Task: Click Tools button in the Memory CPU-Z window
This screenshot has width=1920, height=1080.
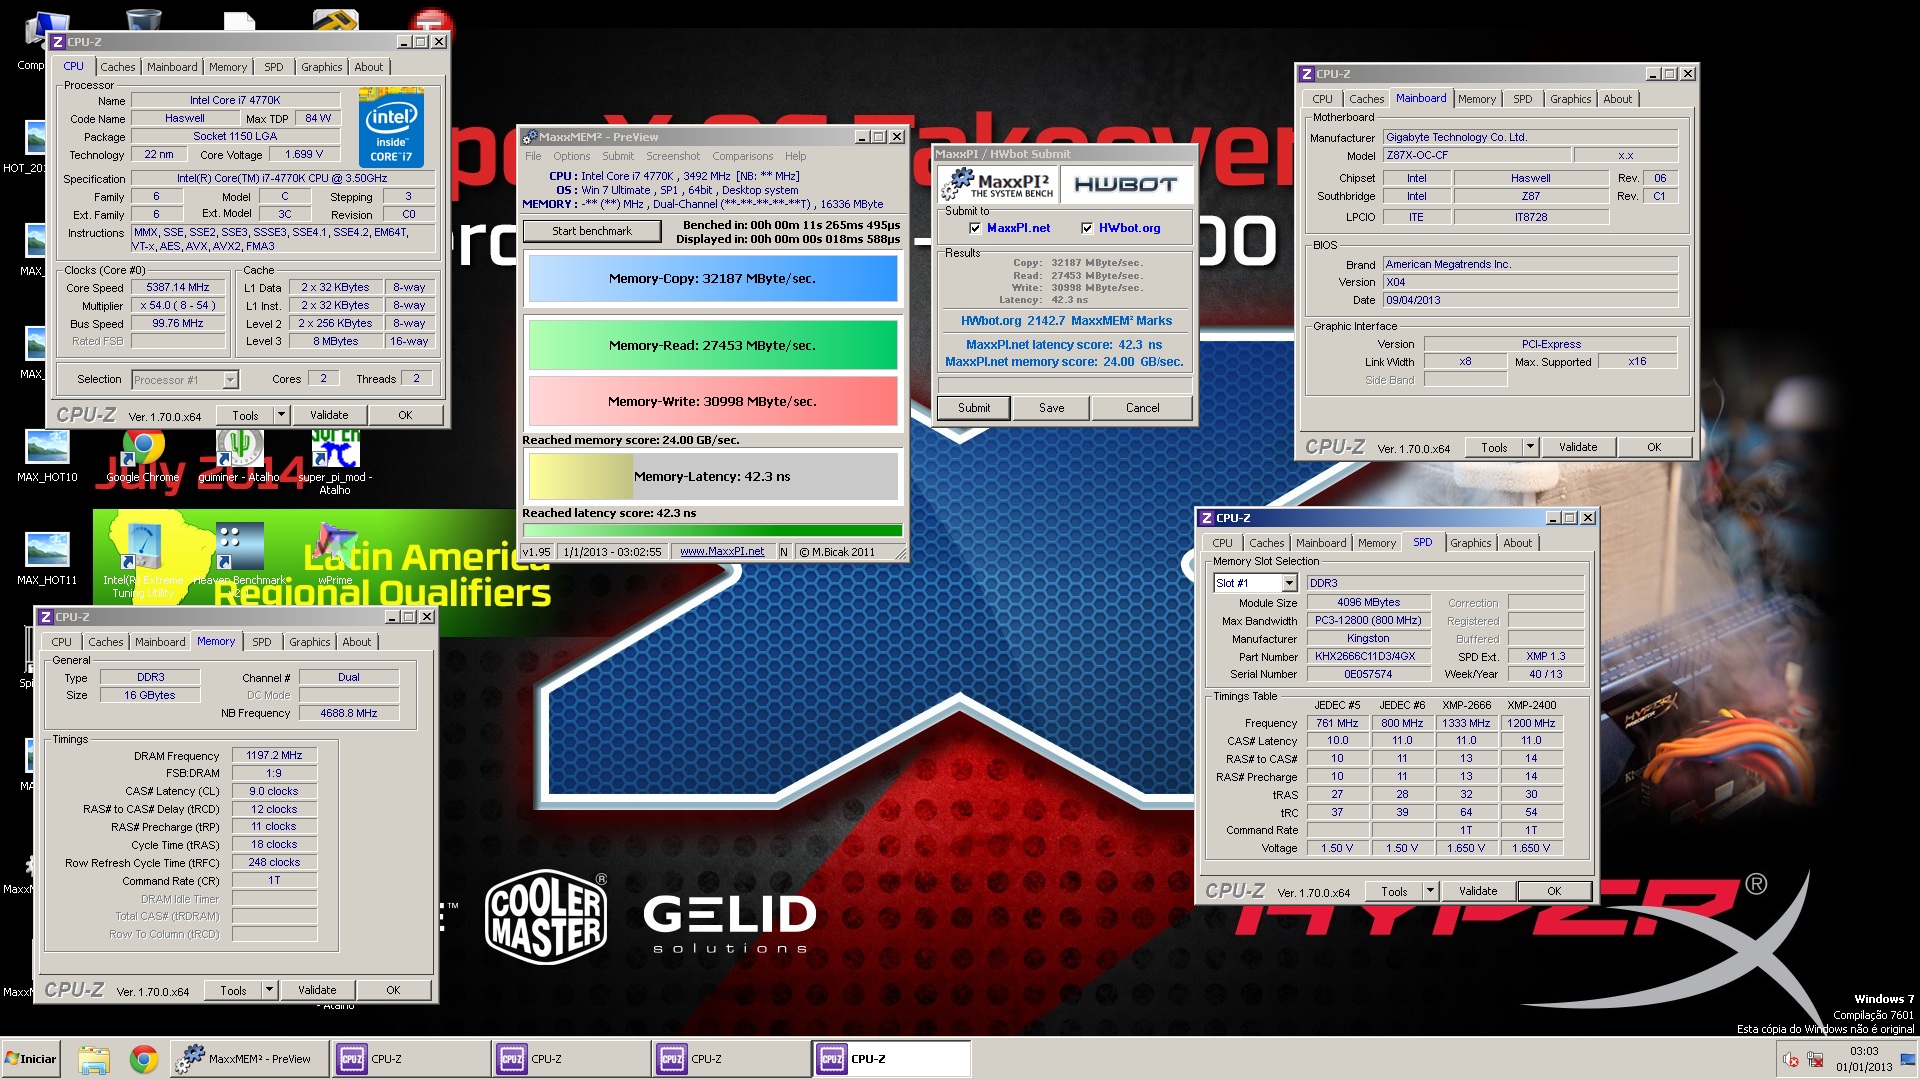Action: pyautogui.click(x=233, y=990)
